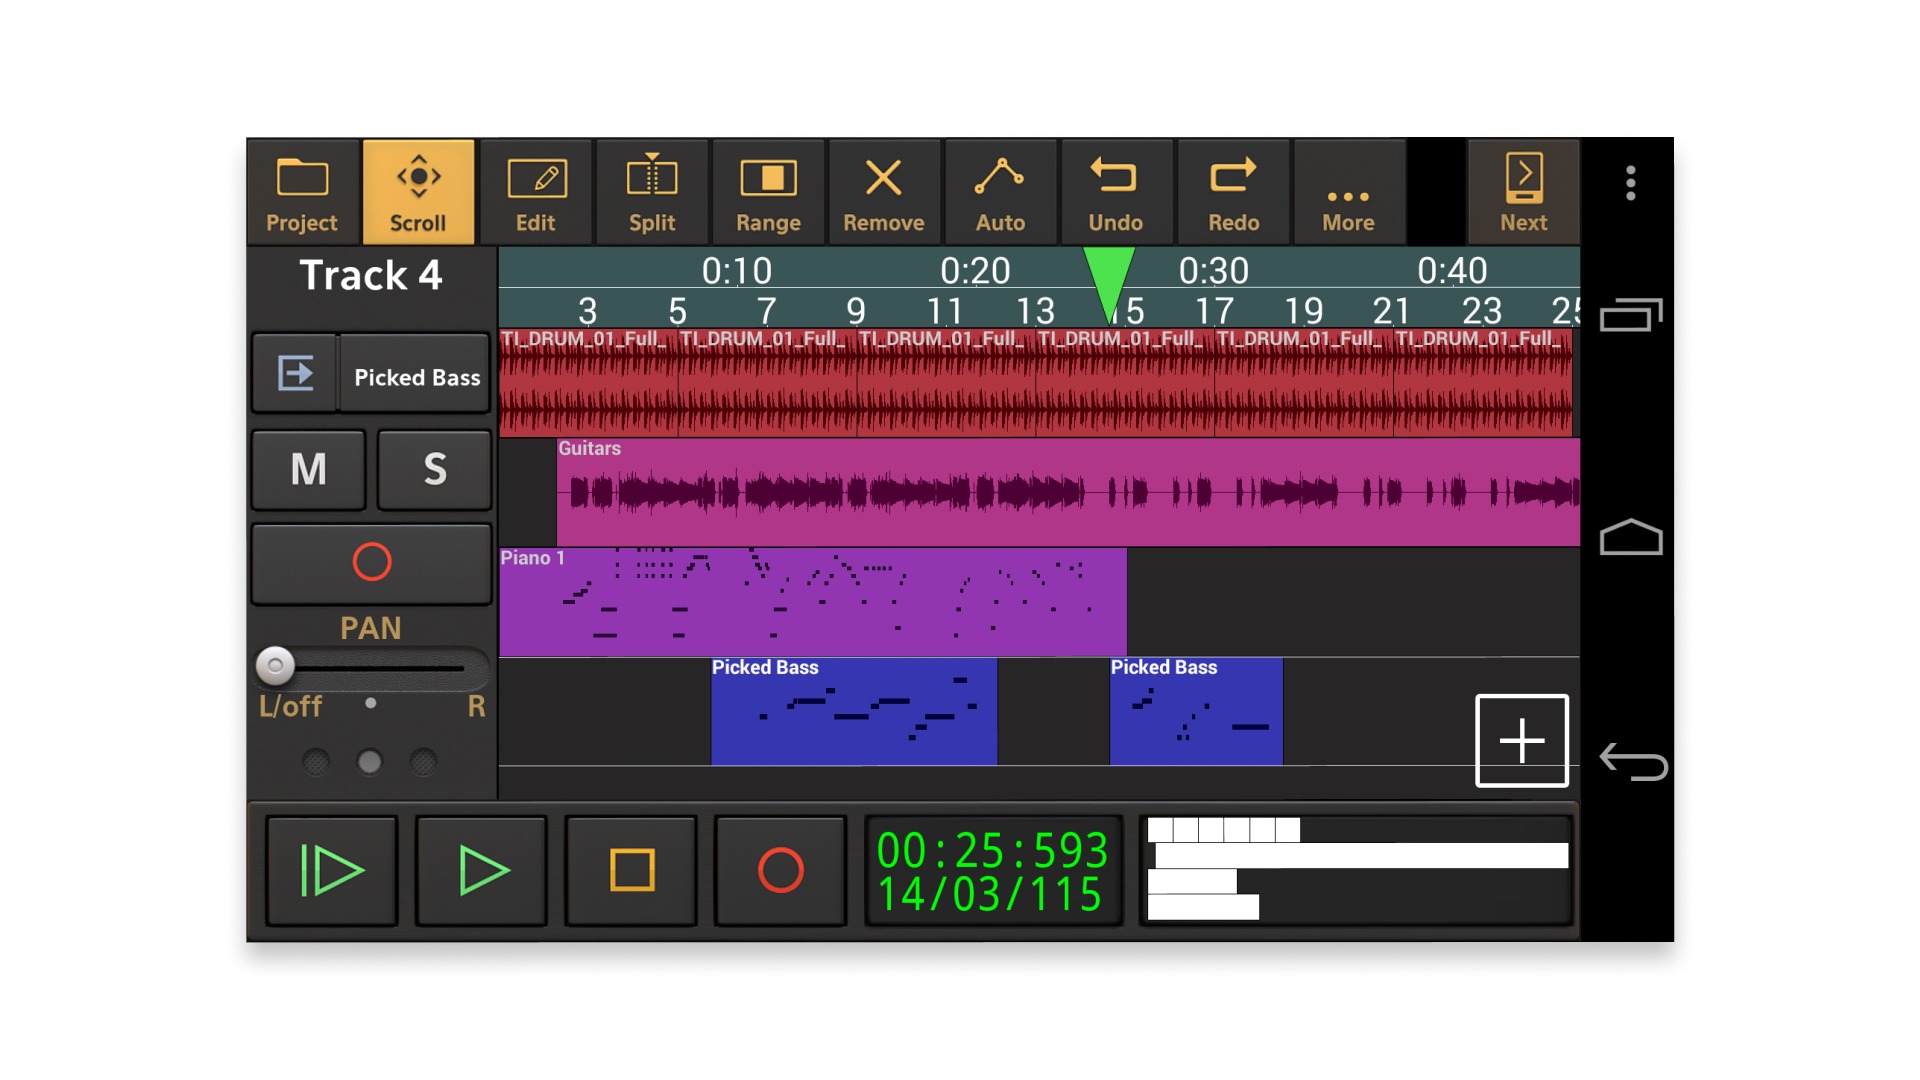Activate the Range selection tool

click(768, 192)
